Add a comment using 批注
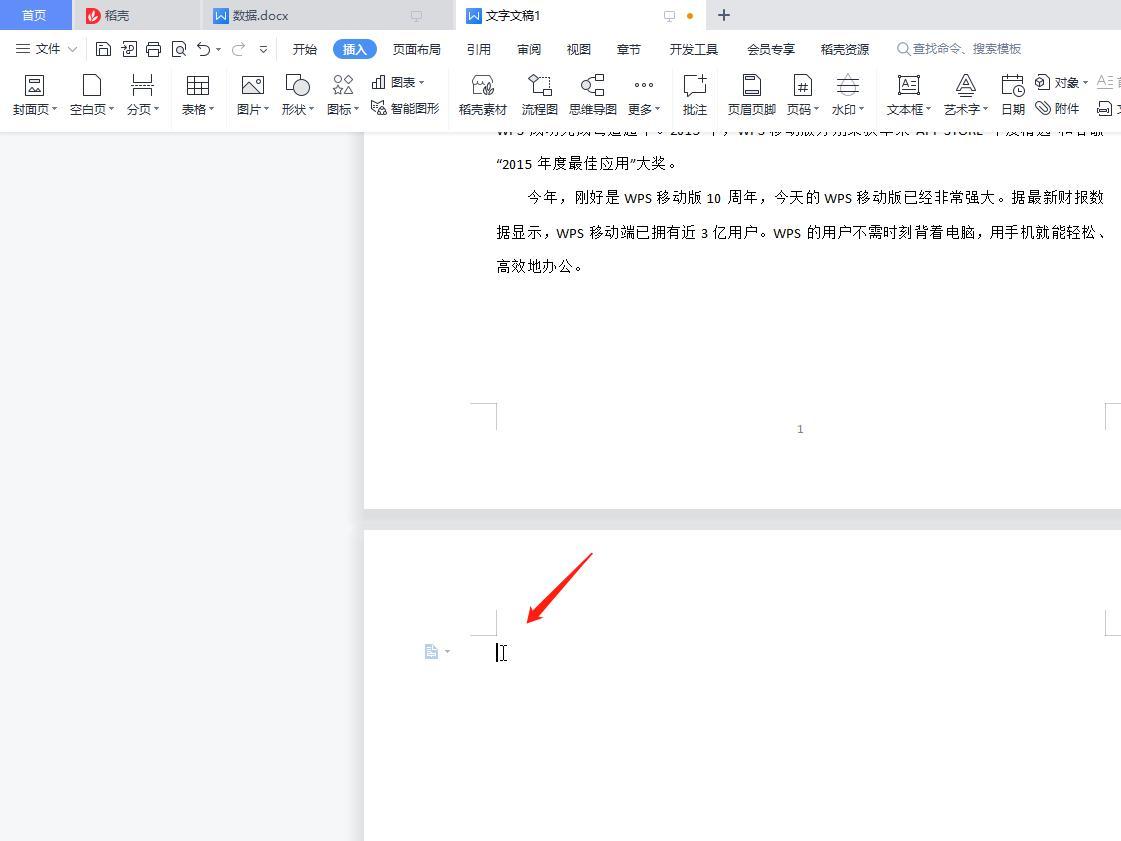The width and height of the screenshot is (1121, 841). (694, 95)
